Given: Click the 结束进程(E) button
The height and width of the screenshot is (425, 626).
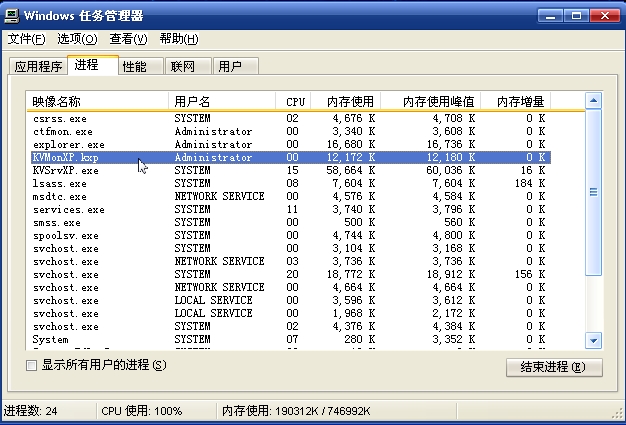Looking at the screenshot, I should 554,367.
